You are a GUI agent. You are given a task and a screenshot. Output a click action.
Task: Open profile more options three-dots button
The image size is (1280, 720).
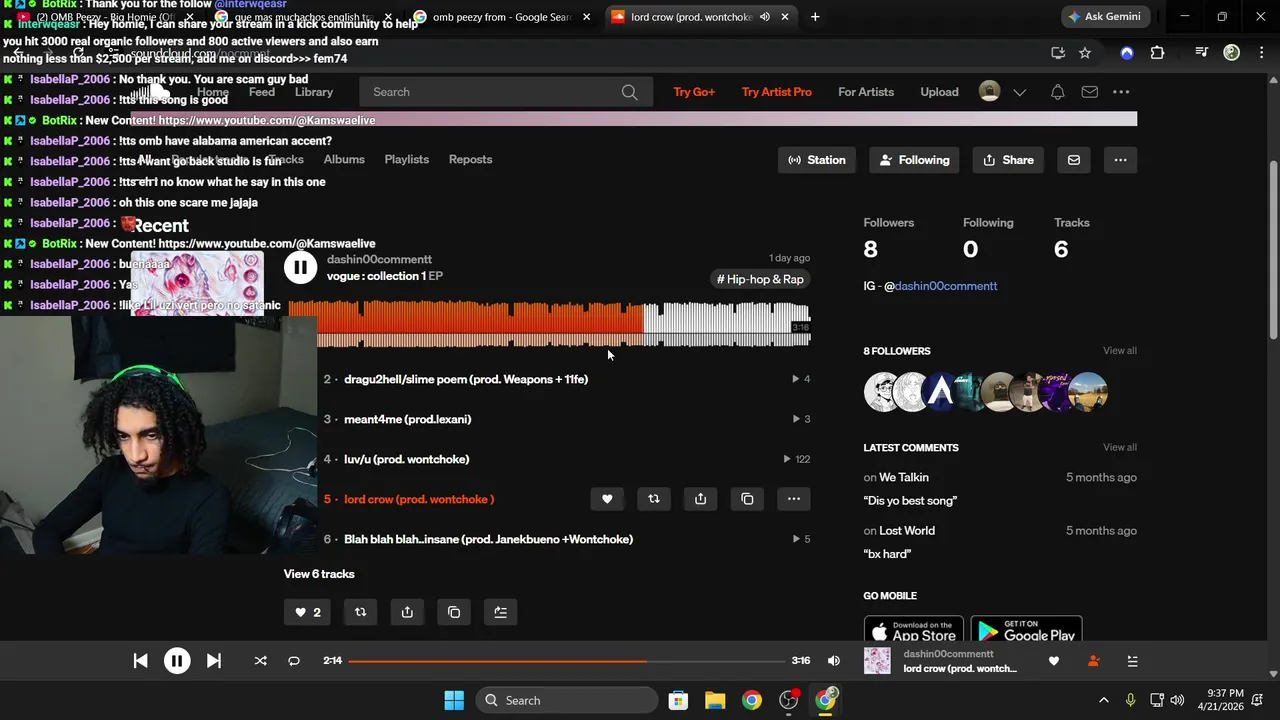click(x=1120, y=160)
